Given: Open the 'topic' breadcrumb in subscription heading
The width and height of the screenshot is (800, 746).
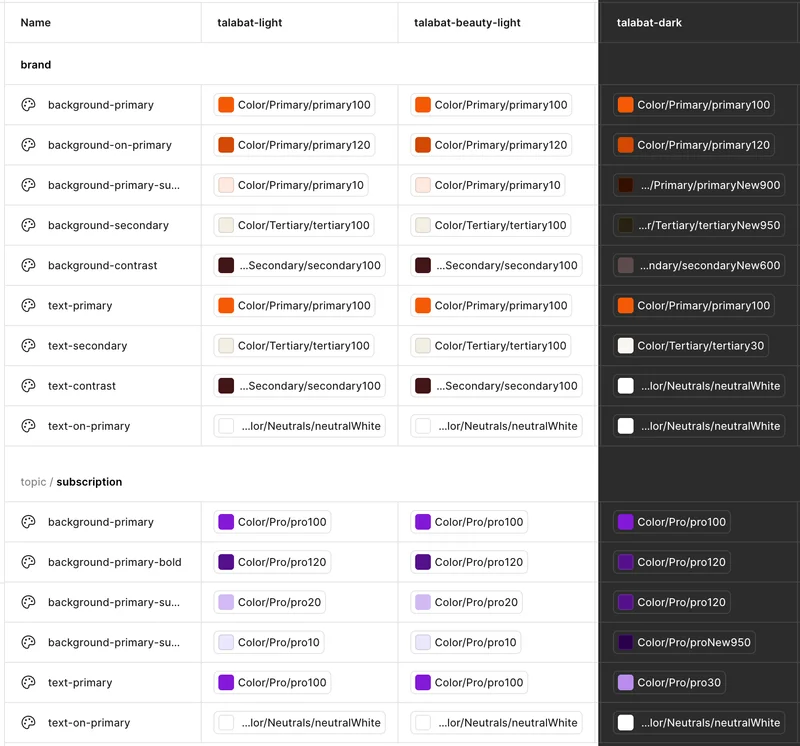Looking at the screenshot, I should coord(33,482).
